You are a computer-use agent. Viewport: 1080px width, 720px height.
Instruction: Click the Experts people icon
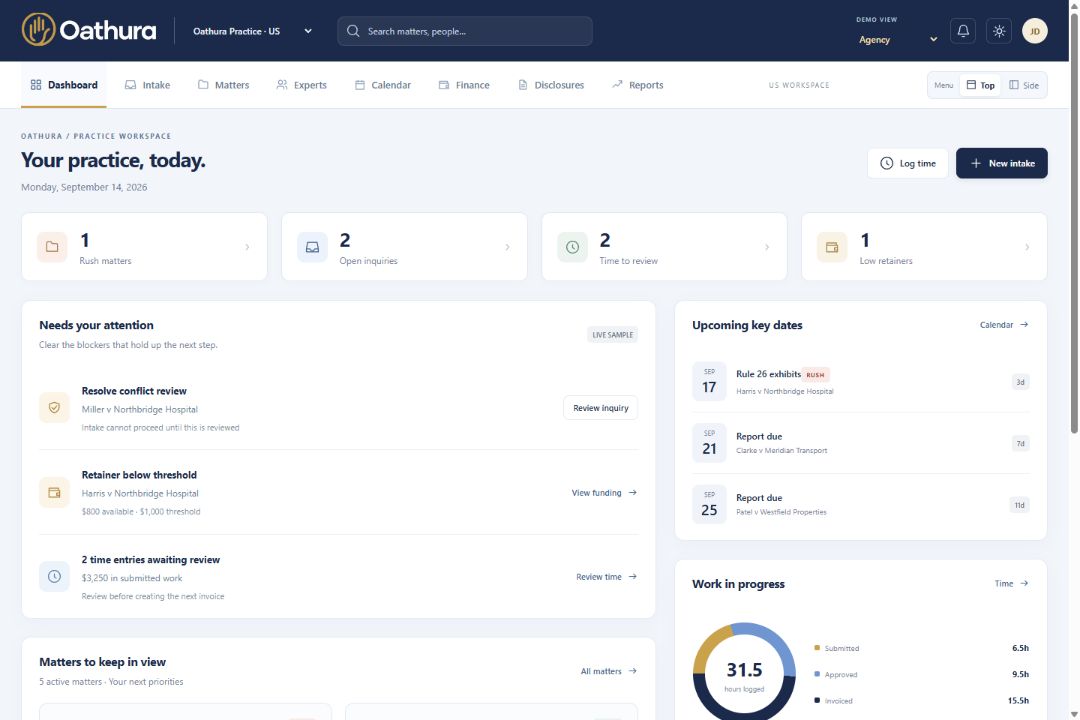(x=282, y=85)
